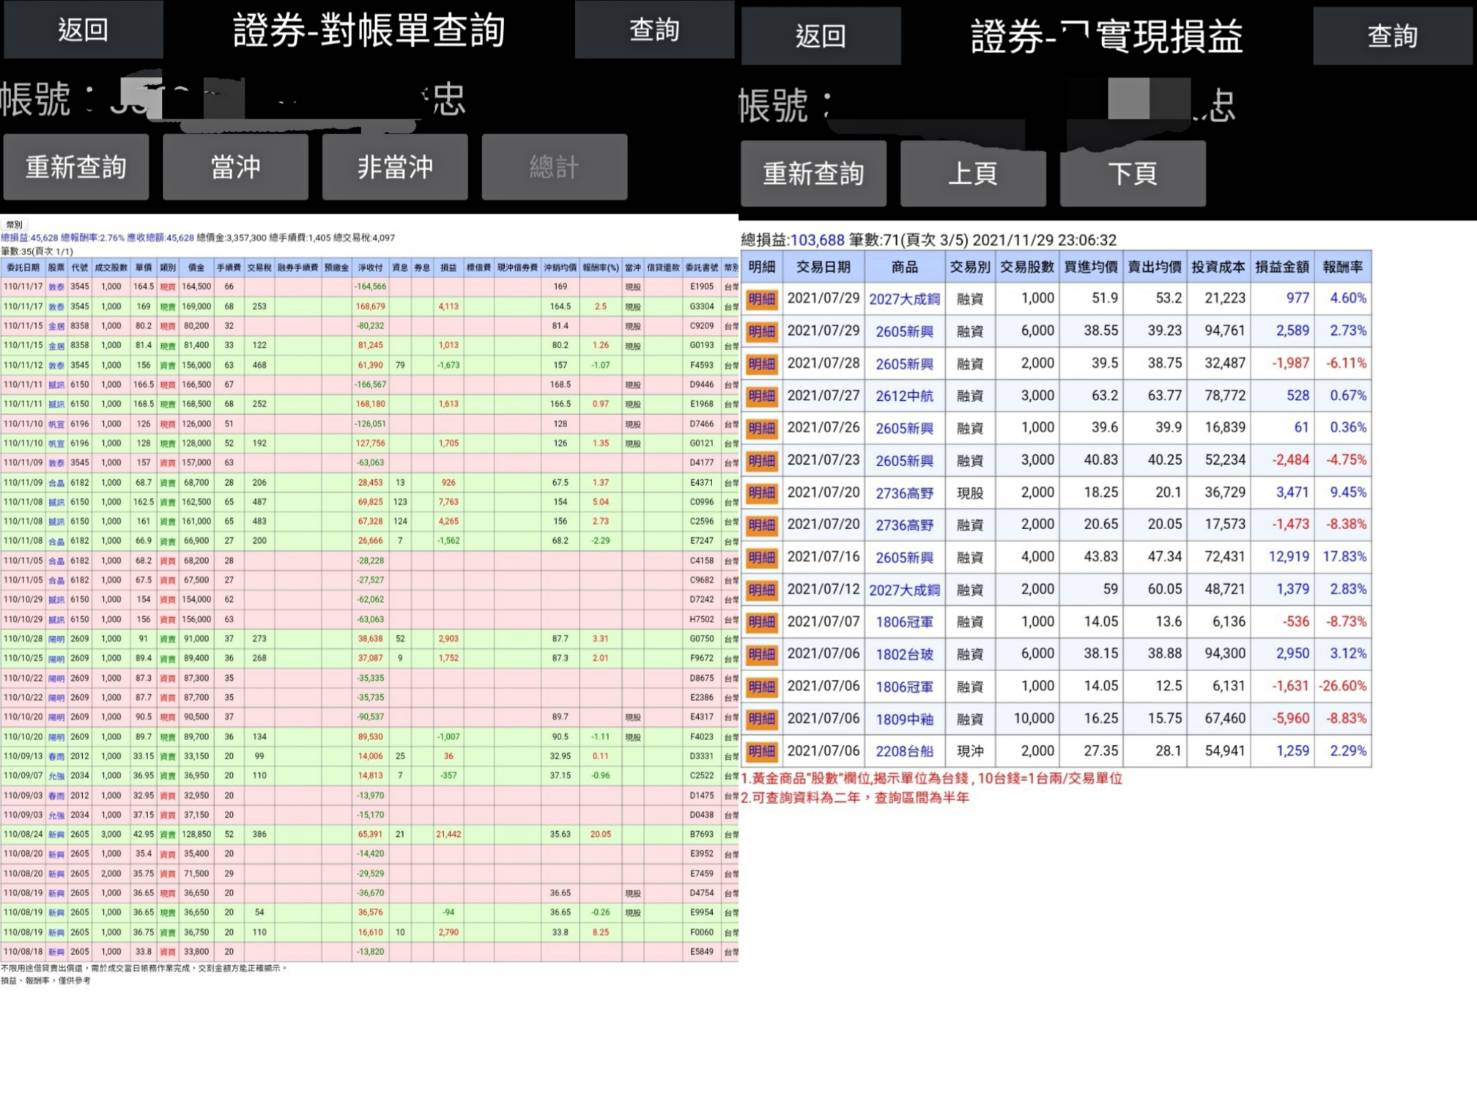Select the greyed 總計 tab
This screenshot has height=1108, width=1477.
(x=555, y=167)
